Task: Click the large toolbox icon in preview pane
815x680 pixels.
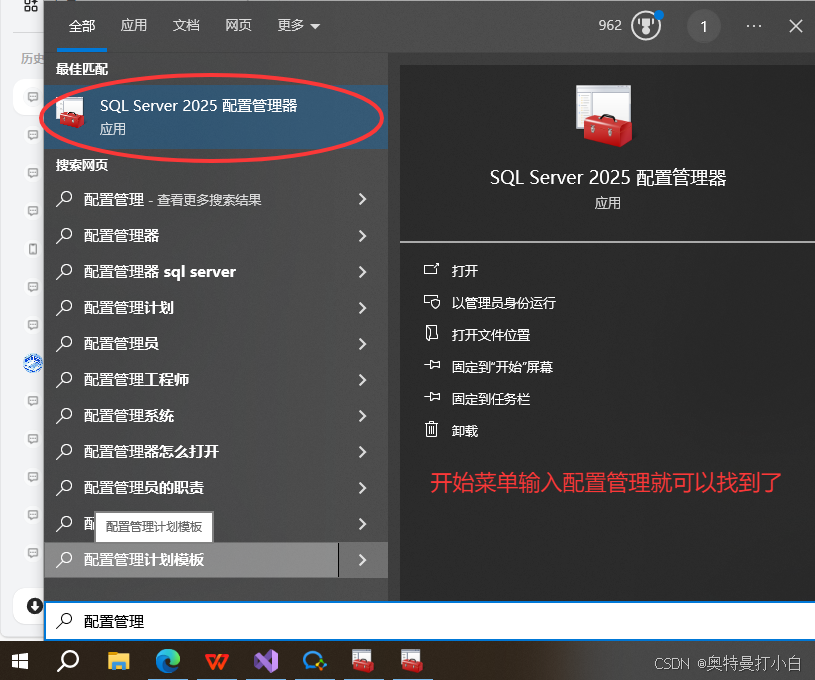Action: 604,115
